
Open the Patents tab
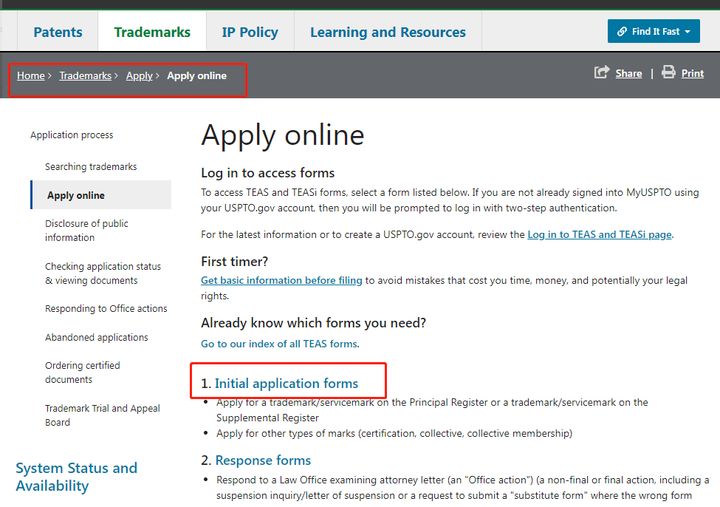(x=58, y=32)
